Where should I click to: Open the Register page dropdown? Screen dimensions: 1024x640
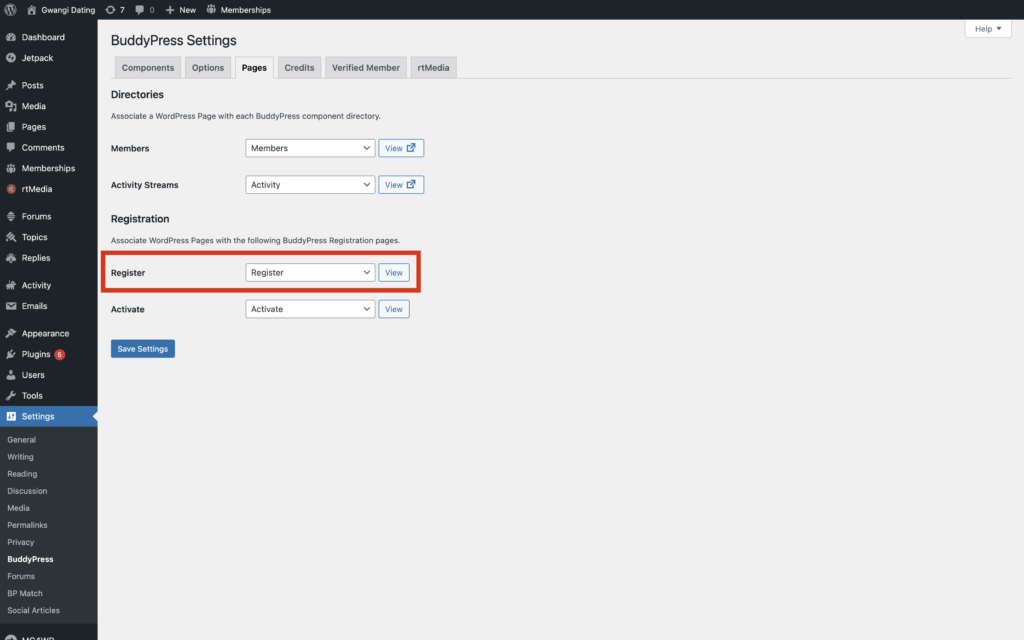click(x=310, y=272)
